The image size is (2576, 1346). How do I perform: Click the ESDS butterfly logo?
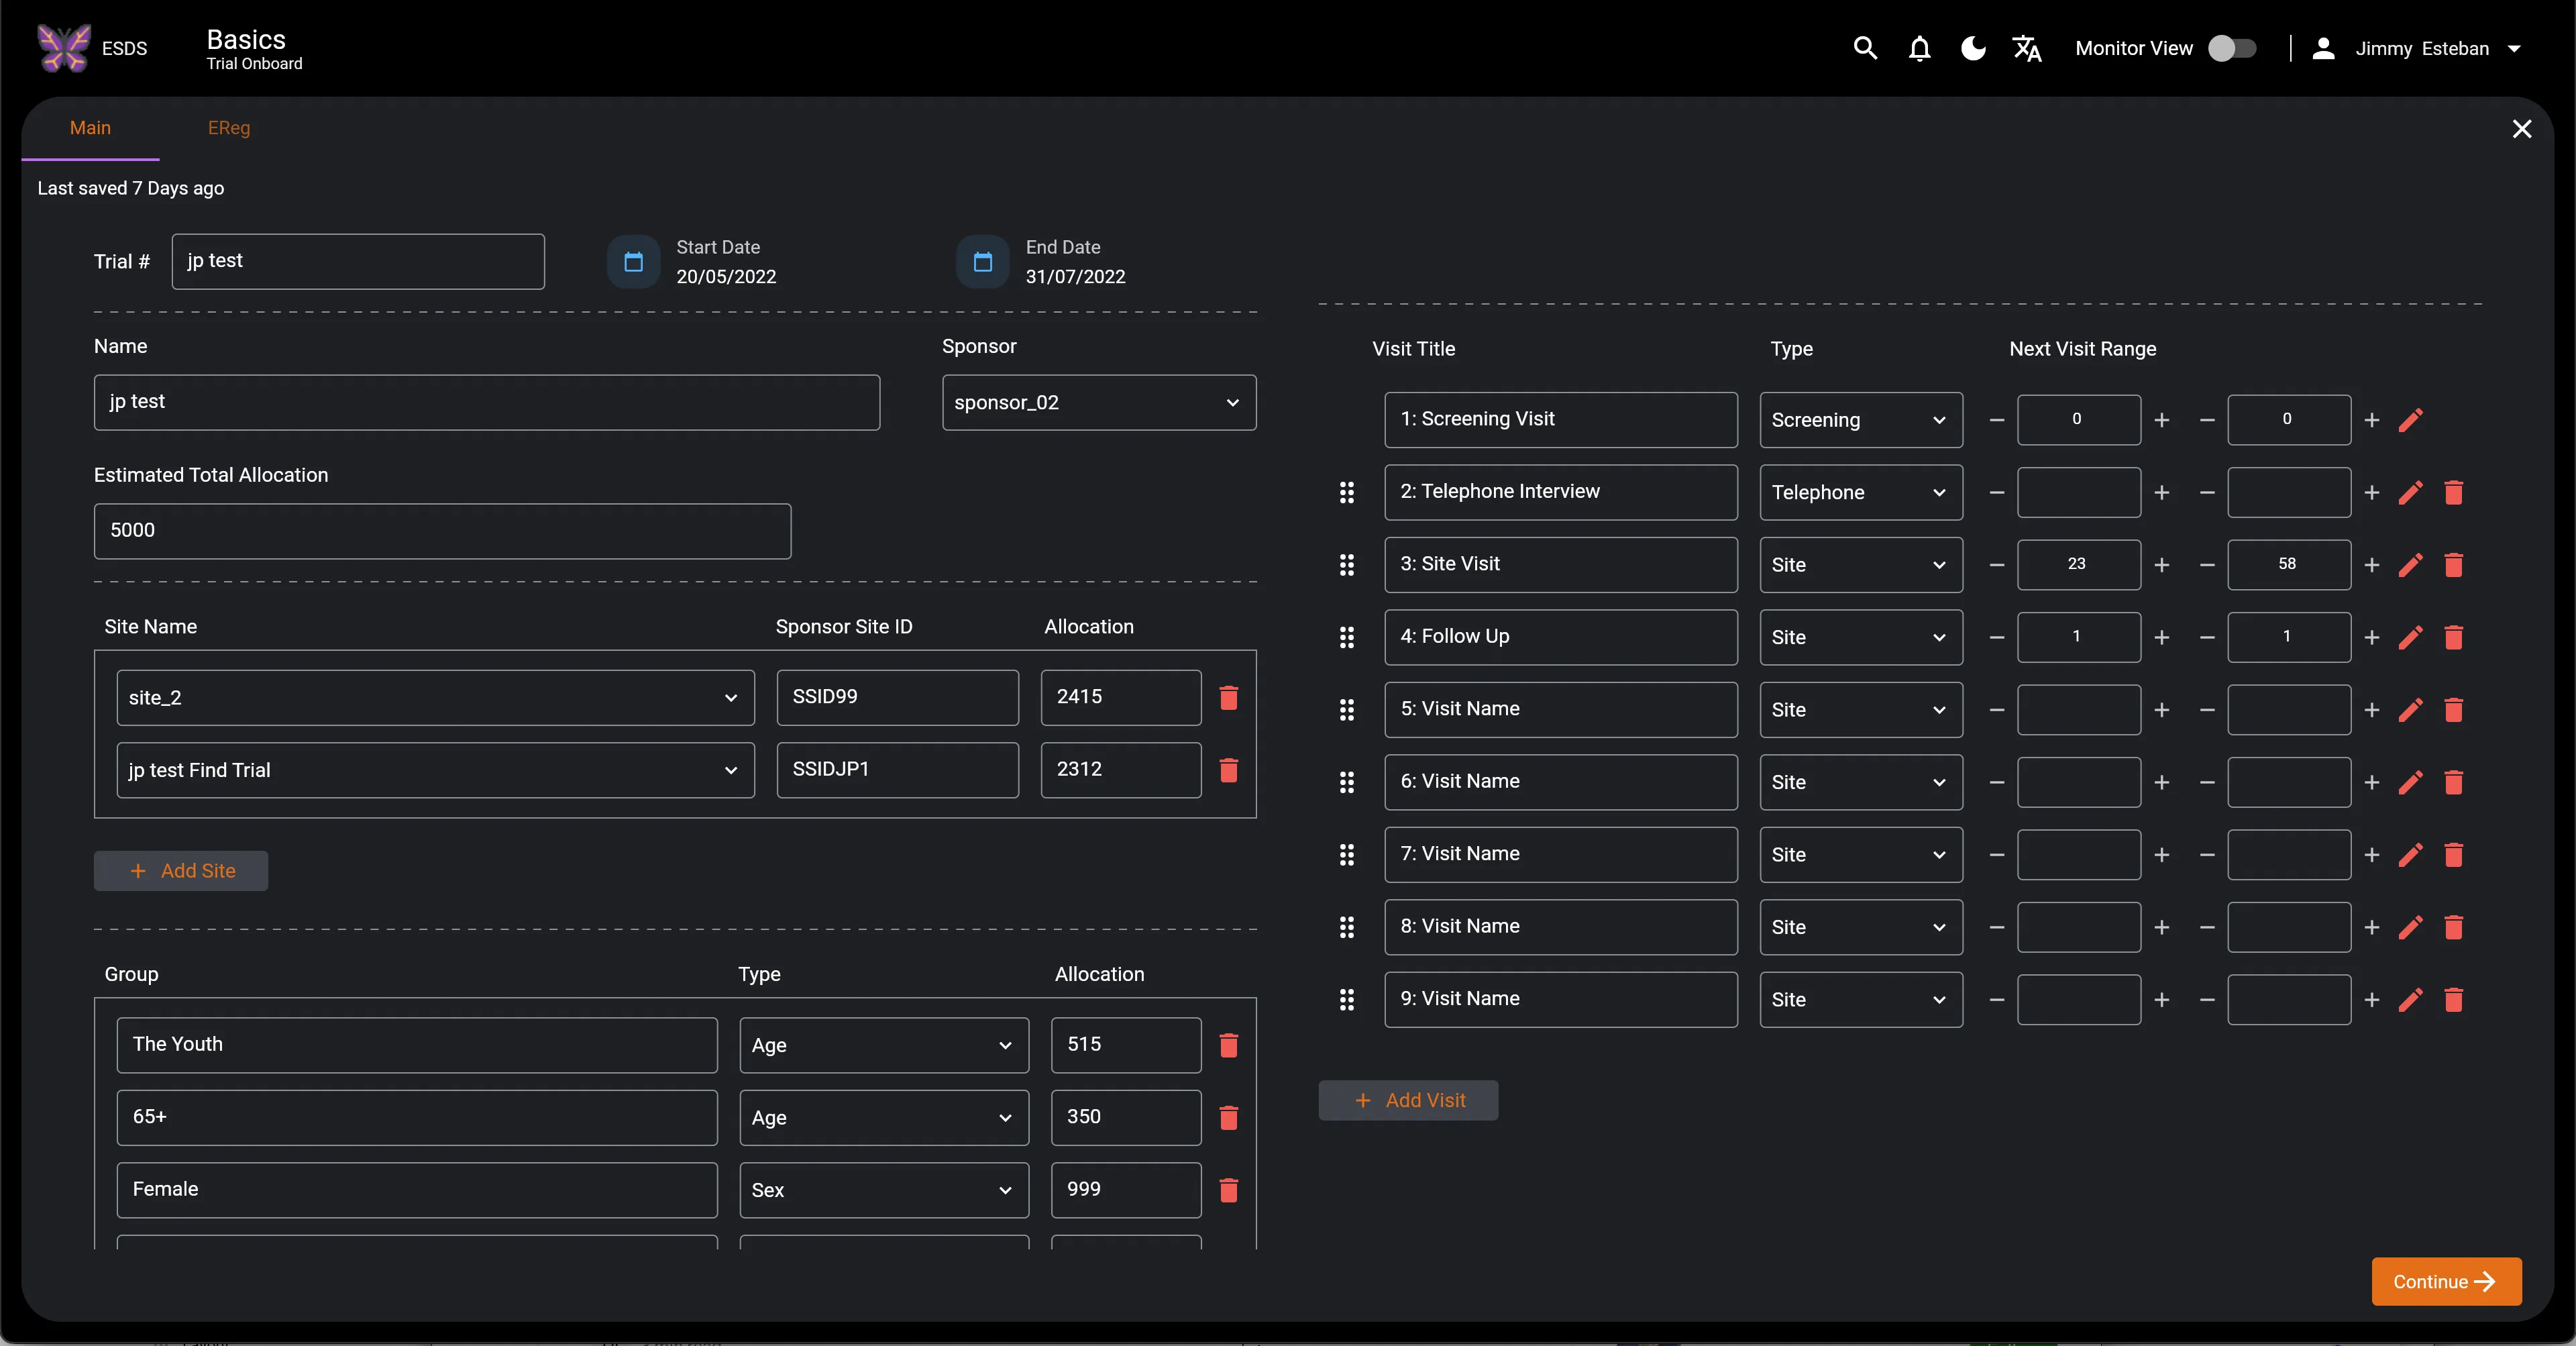(64, 48)
